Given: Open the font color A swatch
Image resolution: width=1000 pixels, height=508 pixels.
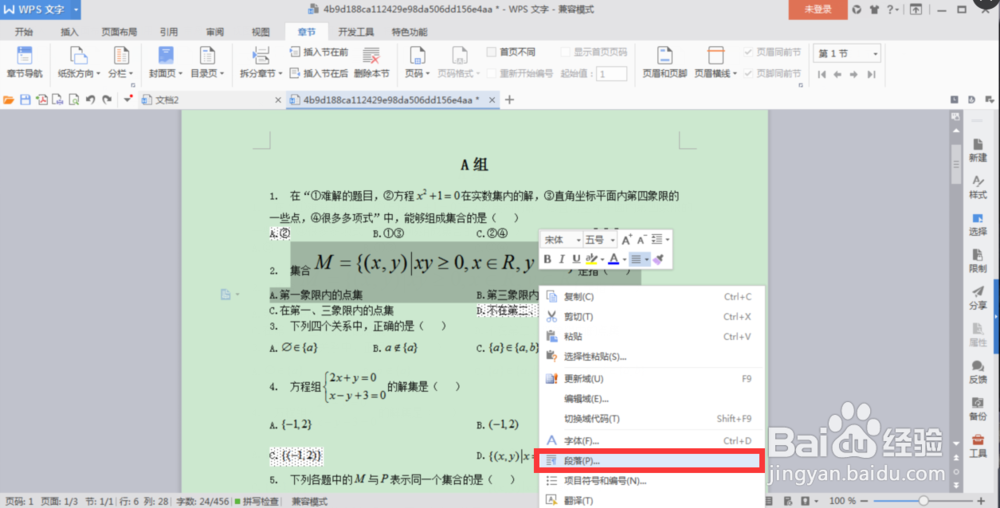Looking at the screenshot, I should pyautogui.click(x=614, y=259).
